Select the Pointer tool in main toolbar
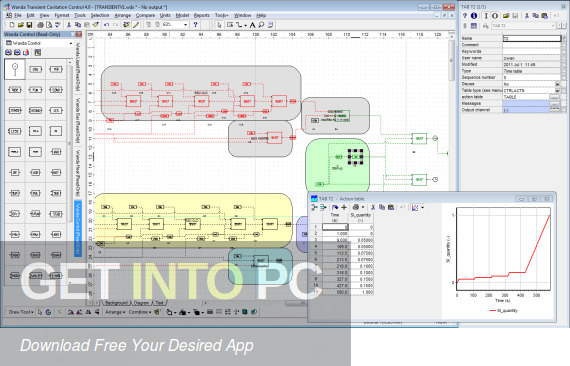 (219, 25)
